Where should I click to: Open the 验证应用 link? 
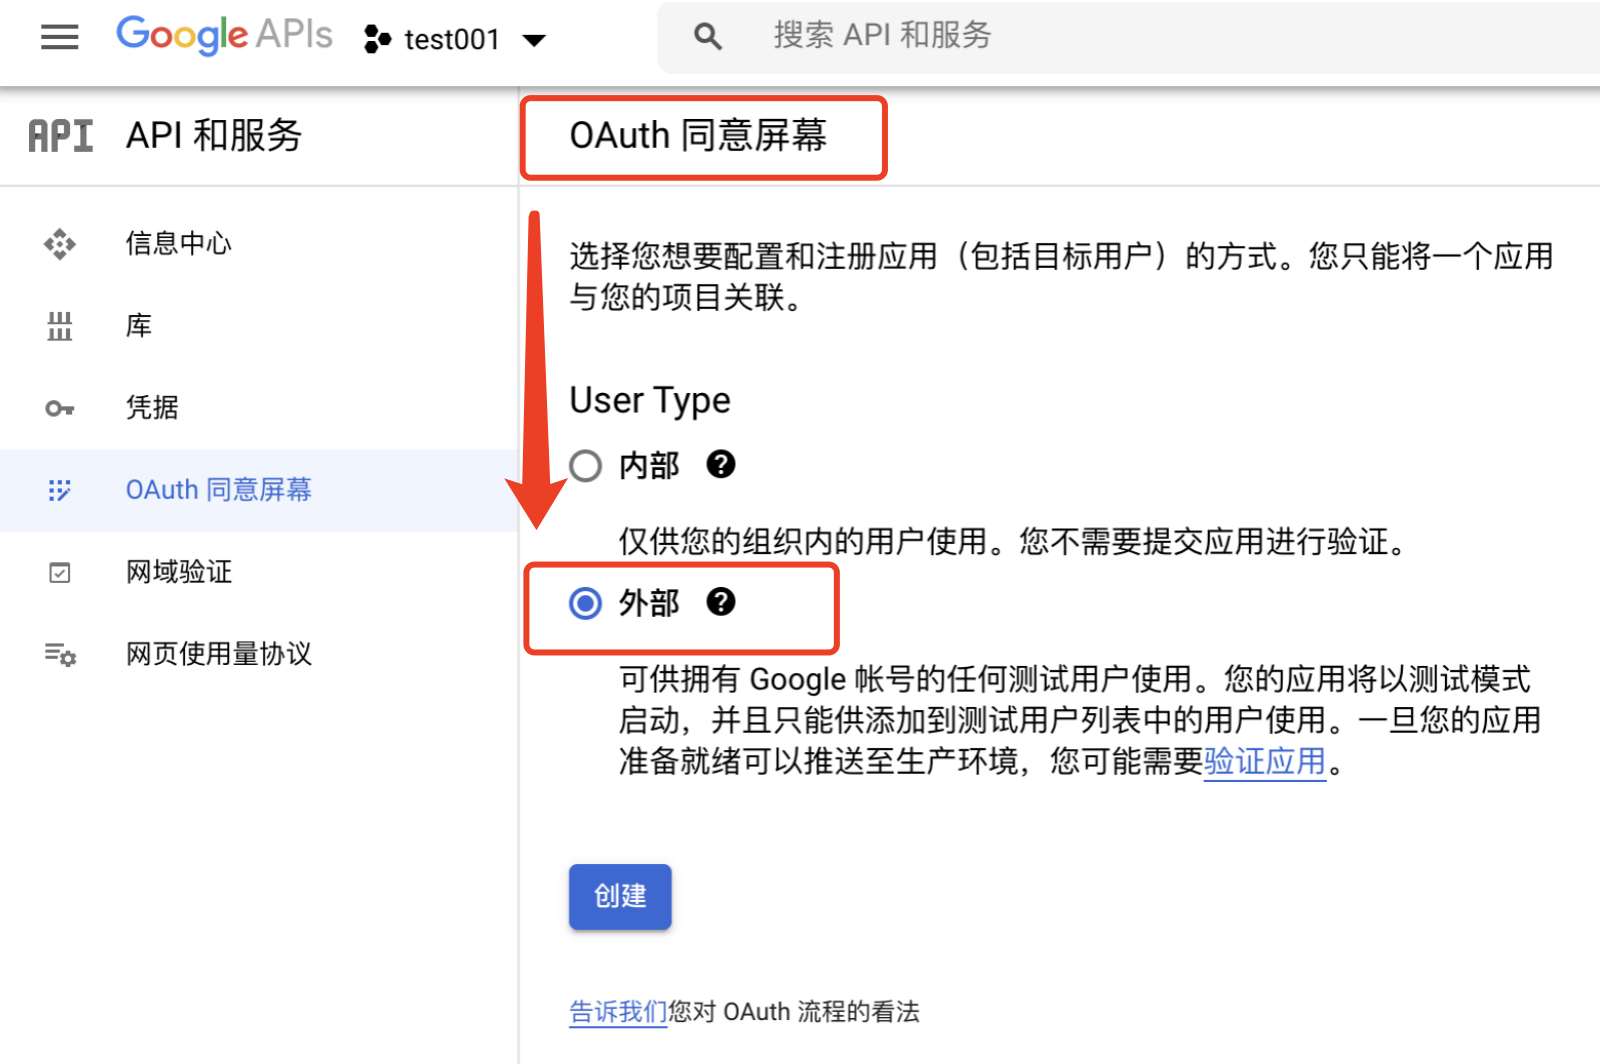[1264, 762]
